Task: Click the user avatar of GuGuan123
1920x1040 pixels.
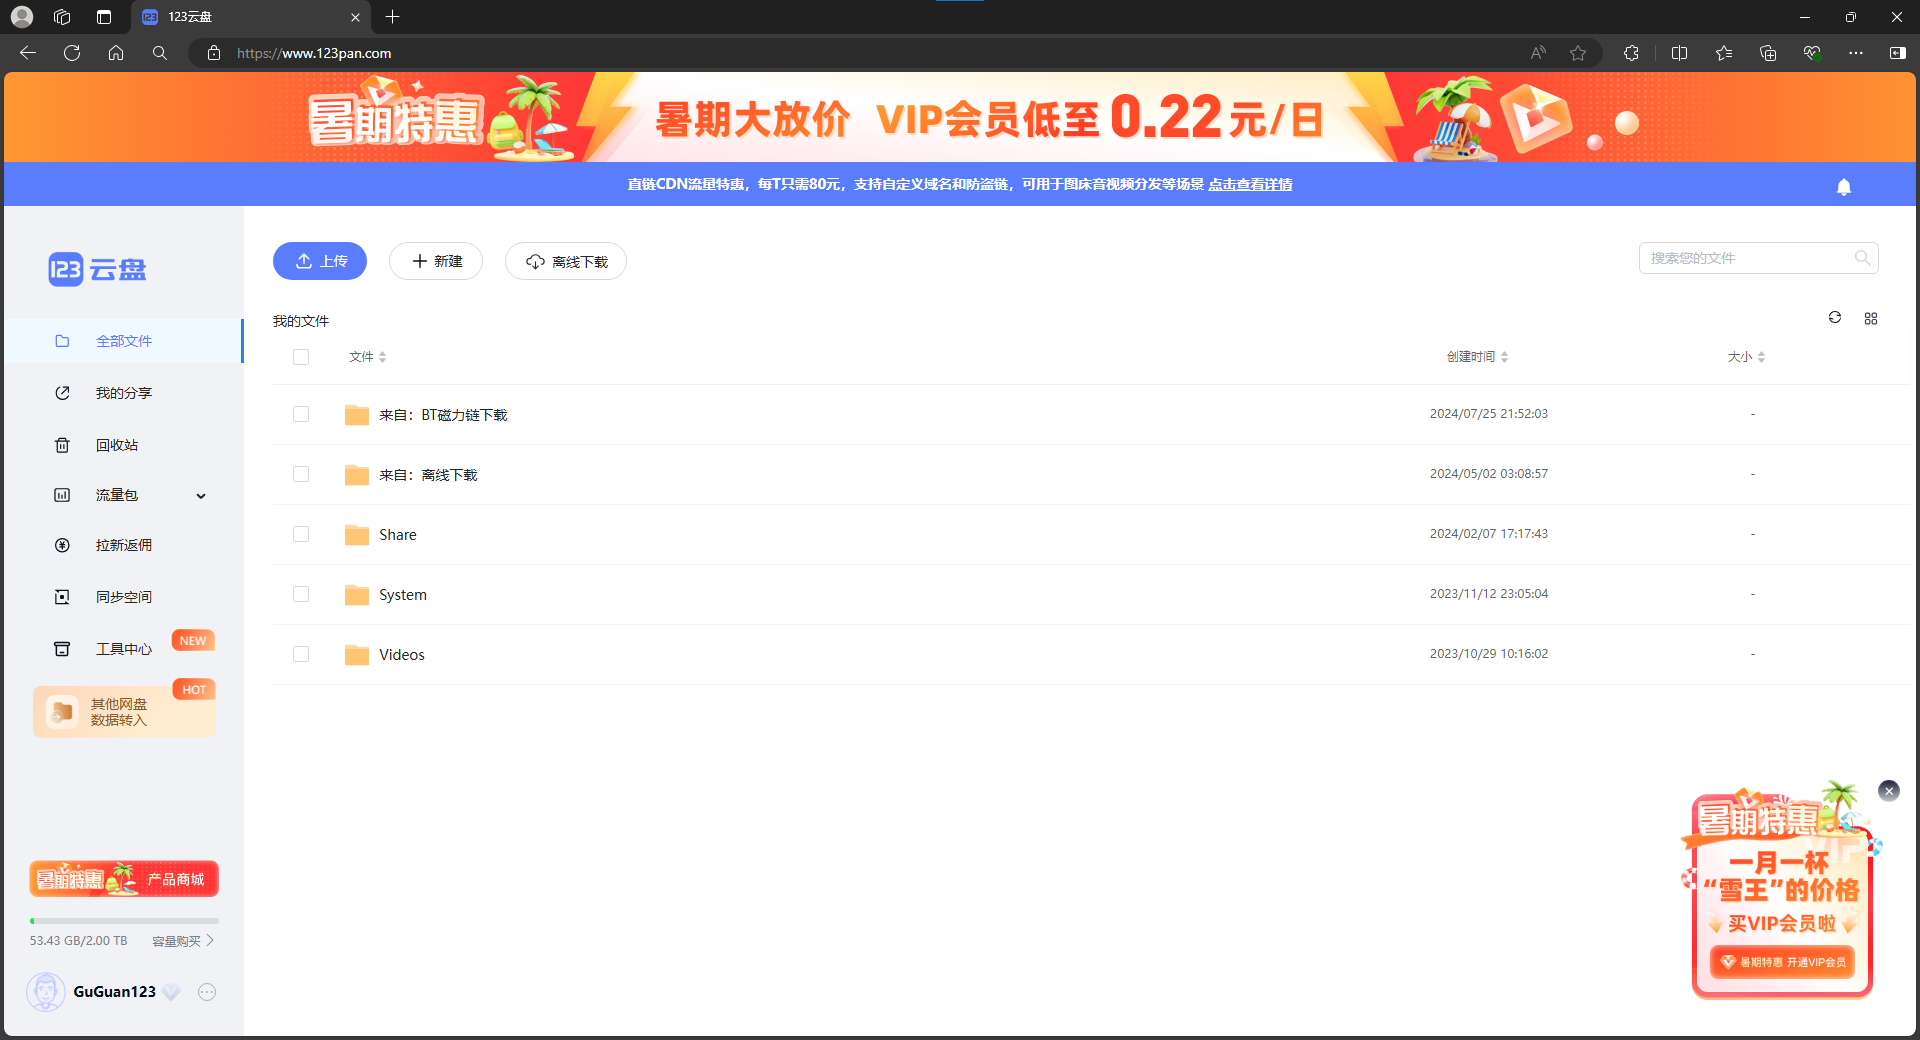Action: click(45, 991)
